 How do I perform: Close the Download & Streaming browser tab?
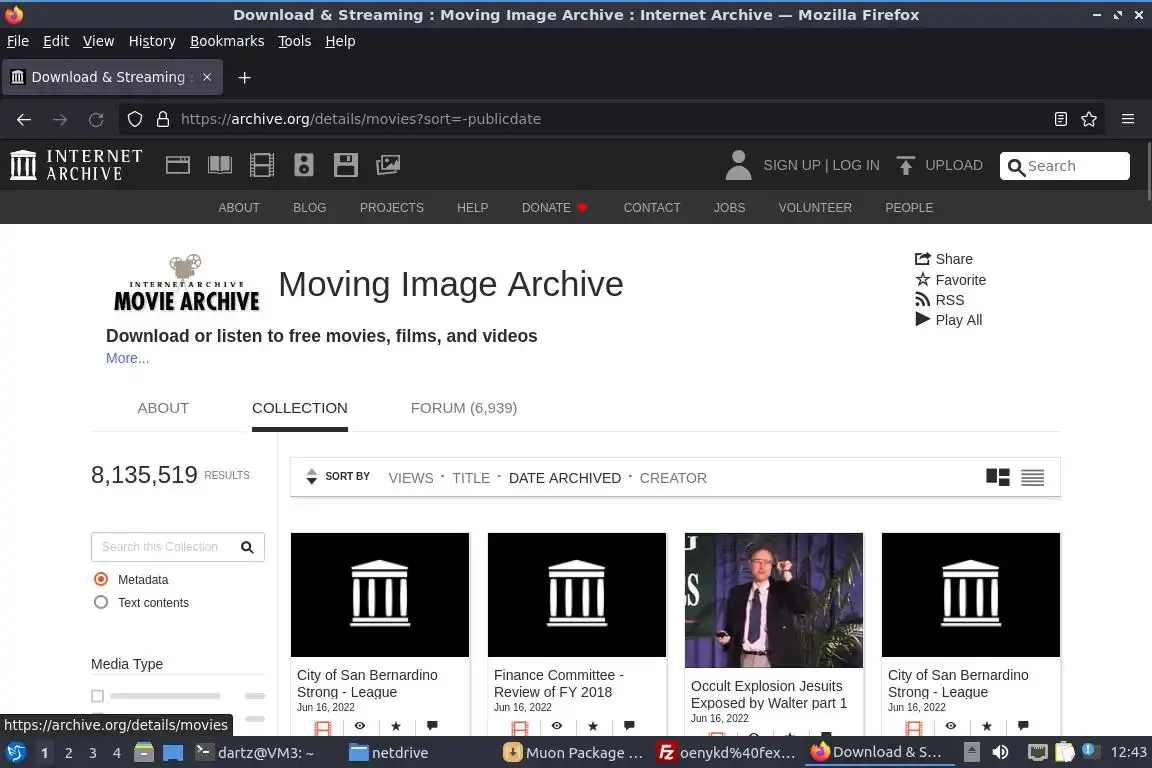(x=207, y=77)
